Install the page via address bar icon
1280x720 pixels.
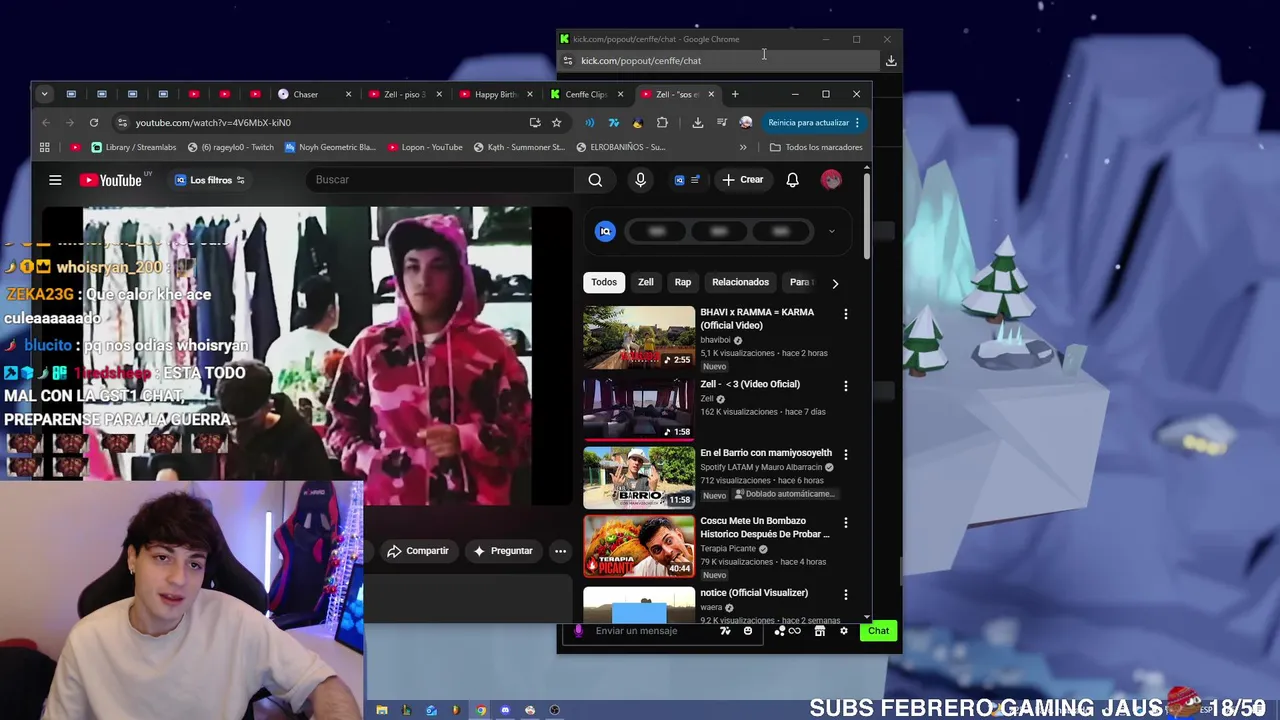535,122
